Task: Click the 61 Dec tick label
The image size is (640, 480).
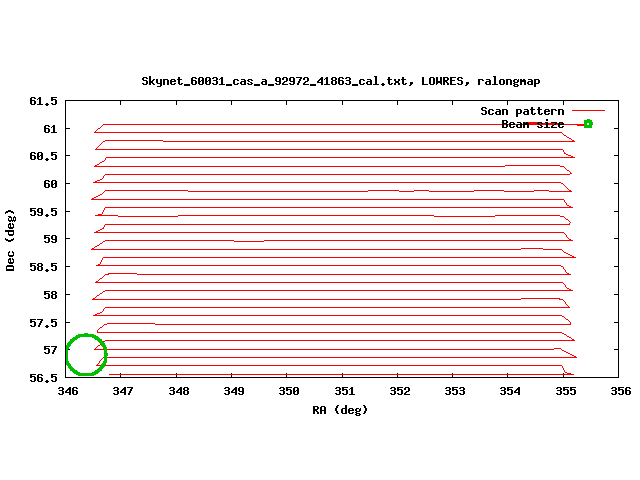Action: (x=50, y=129)
